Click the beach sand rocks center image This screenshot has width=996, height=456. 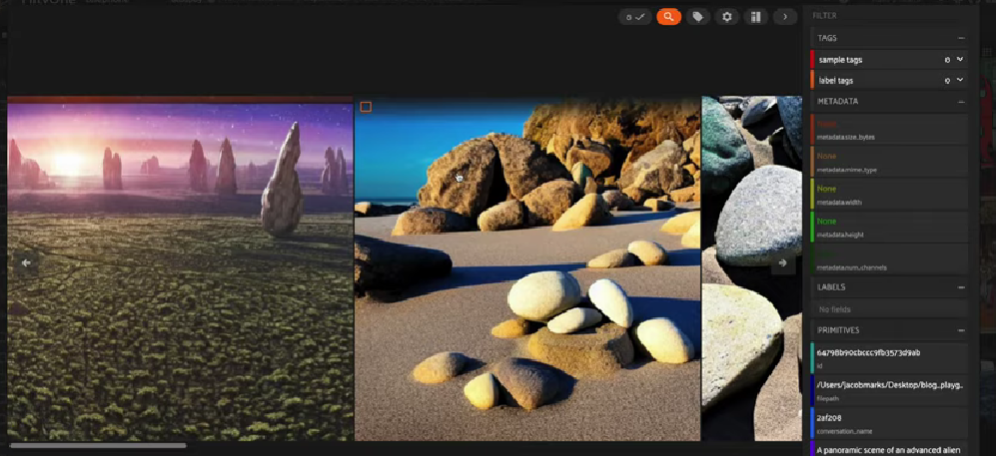click(x=527, y=269)
